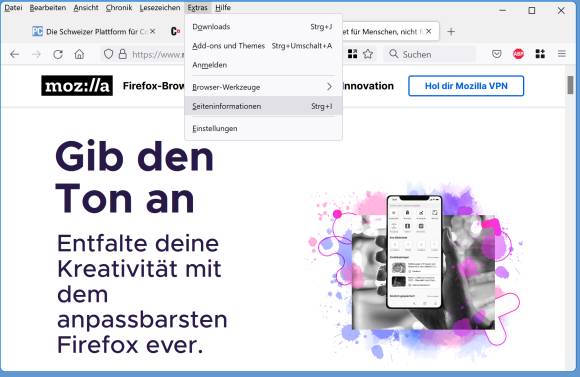Click Anmelden in the menu
580x377 pixels.
click(263, 65)
